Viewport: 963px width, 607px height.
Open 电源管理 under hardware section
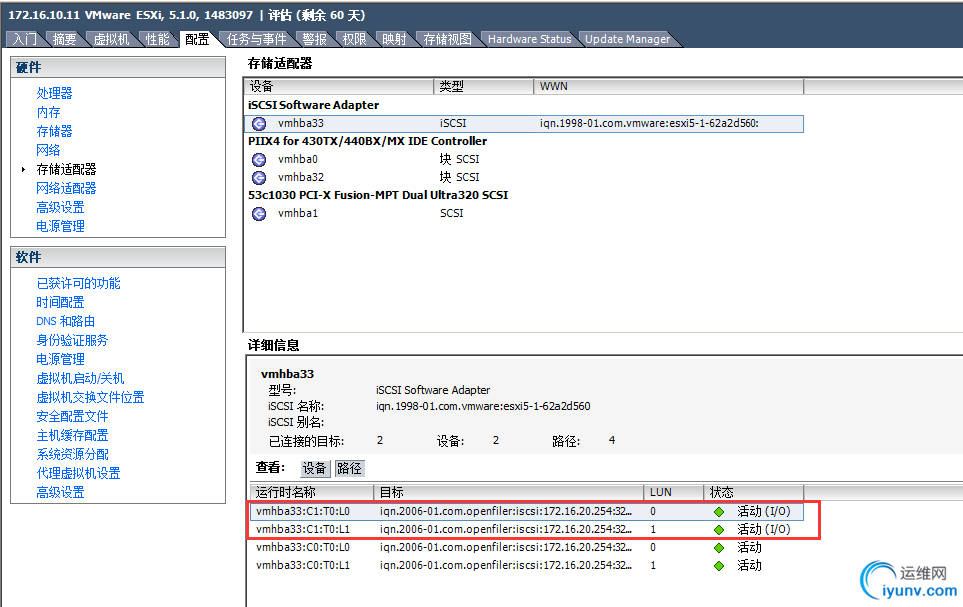point(60,227)
